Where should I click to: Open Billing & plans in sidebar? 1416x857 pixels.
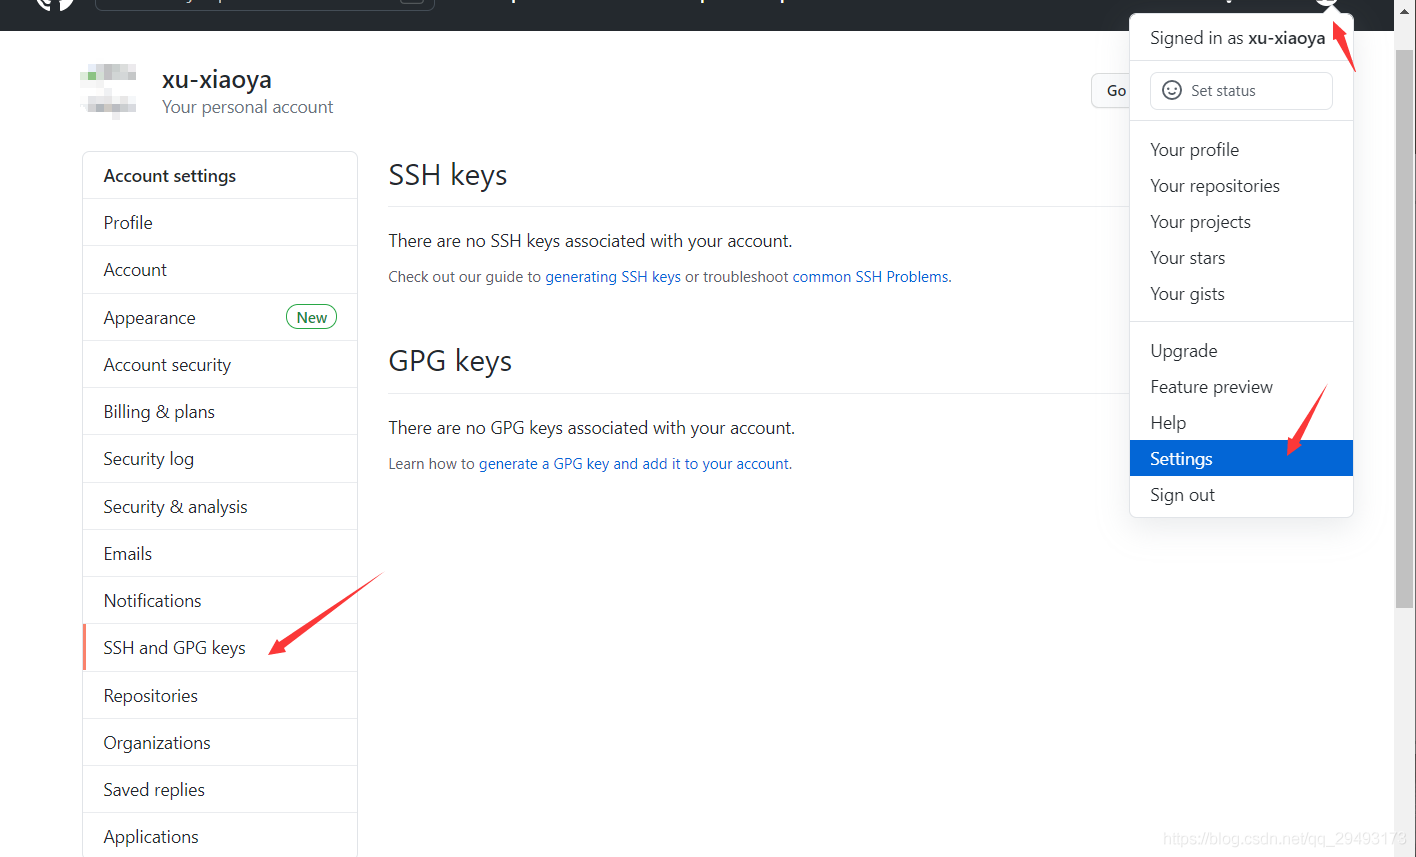pos(220,411)
